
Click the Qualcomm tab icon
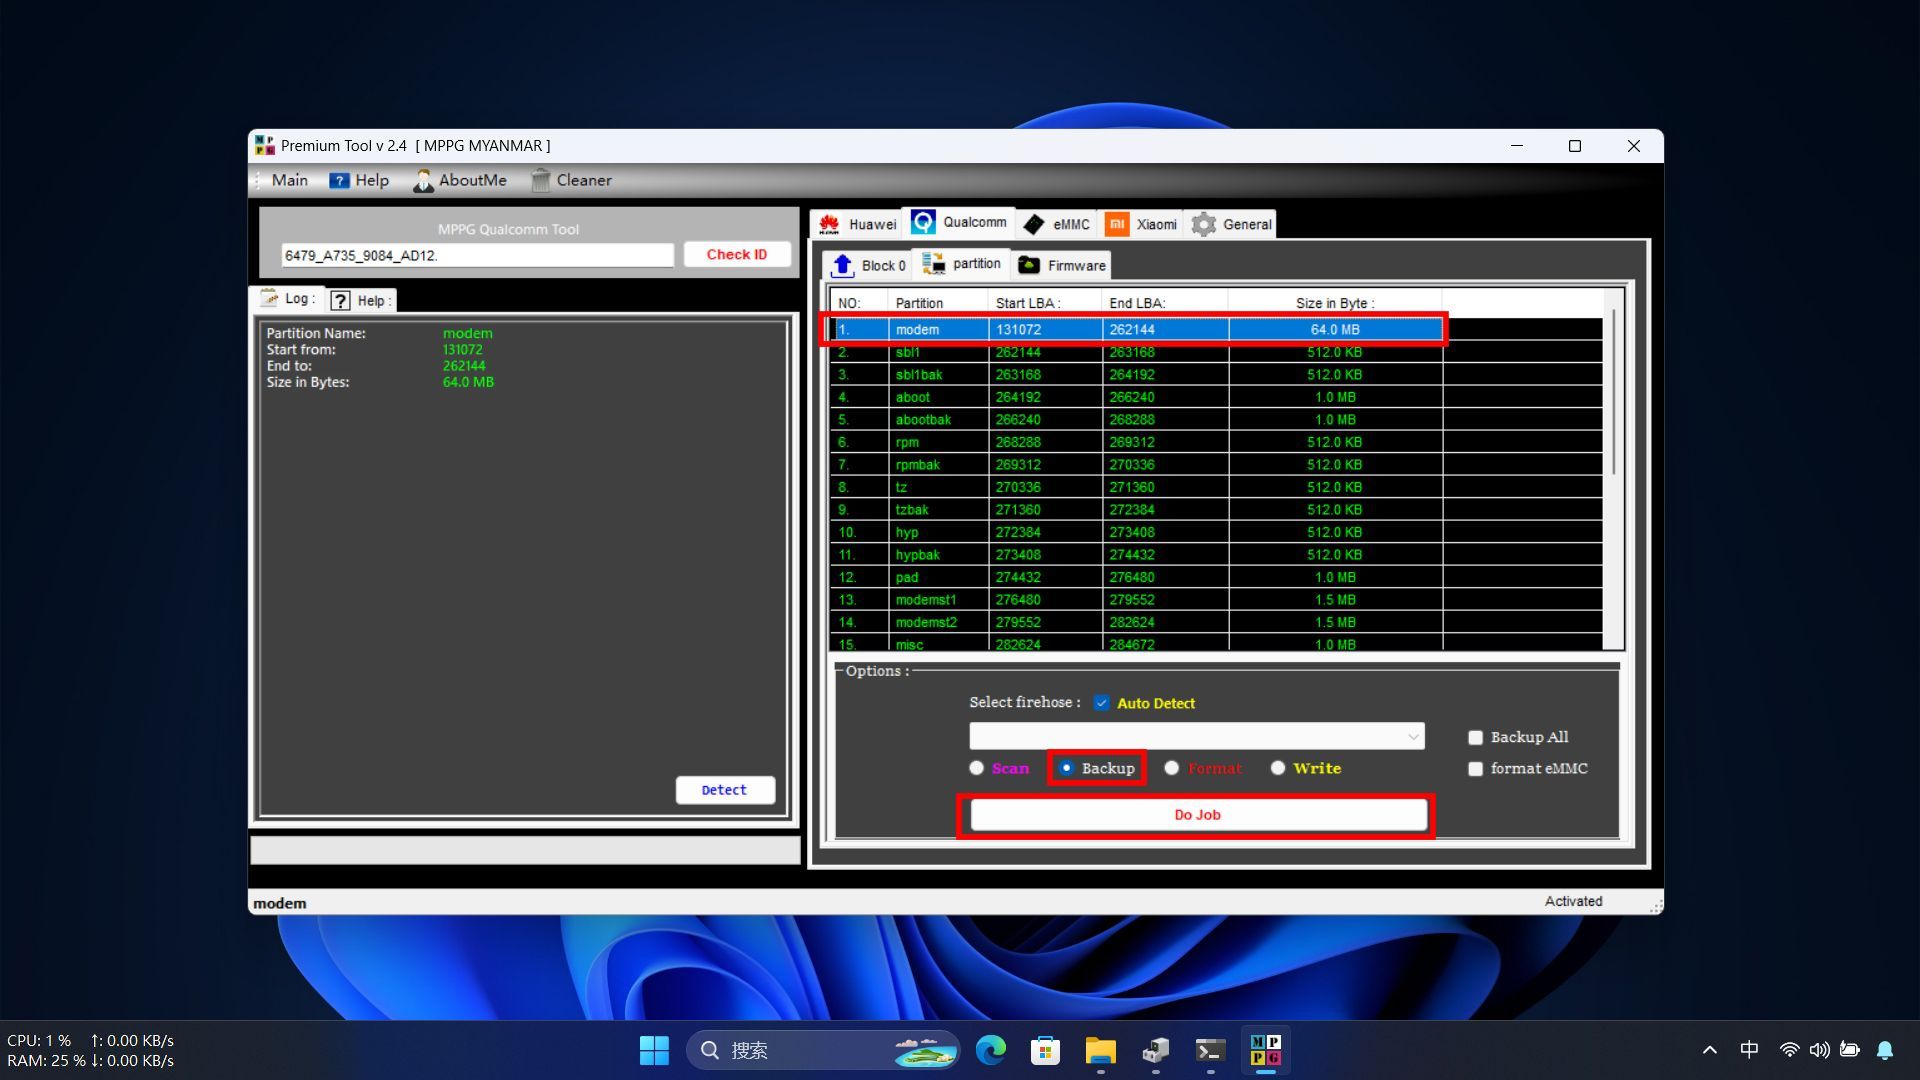coord(923,222)
